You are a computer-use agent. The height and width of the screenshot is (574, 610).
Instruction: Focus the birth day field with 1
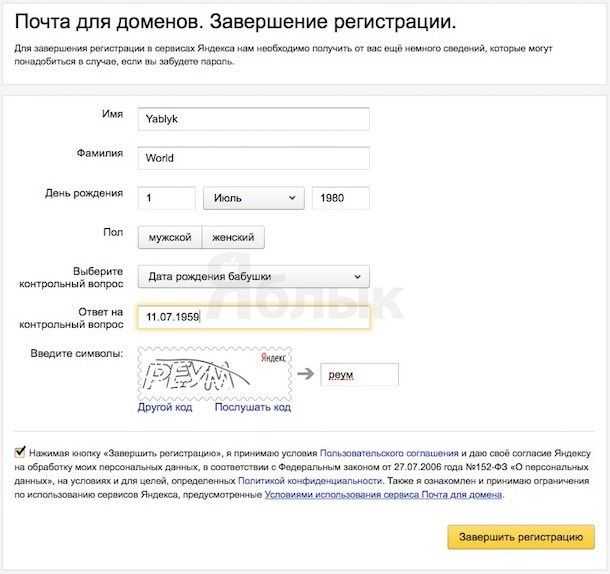[x=167, y=198]
